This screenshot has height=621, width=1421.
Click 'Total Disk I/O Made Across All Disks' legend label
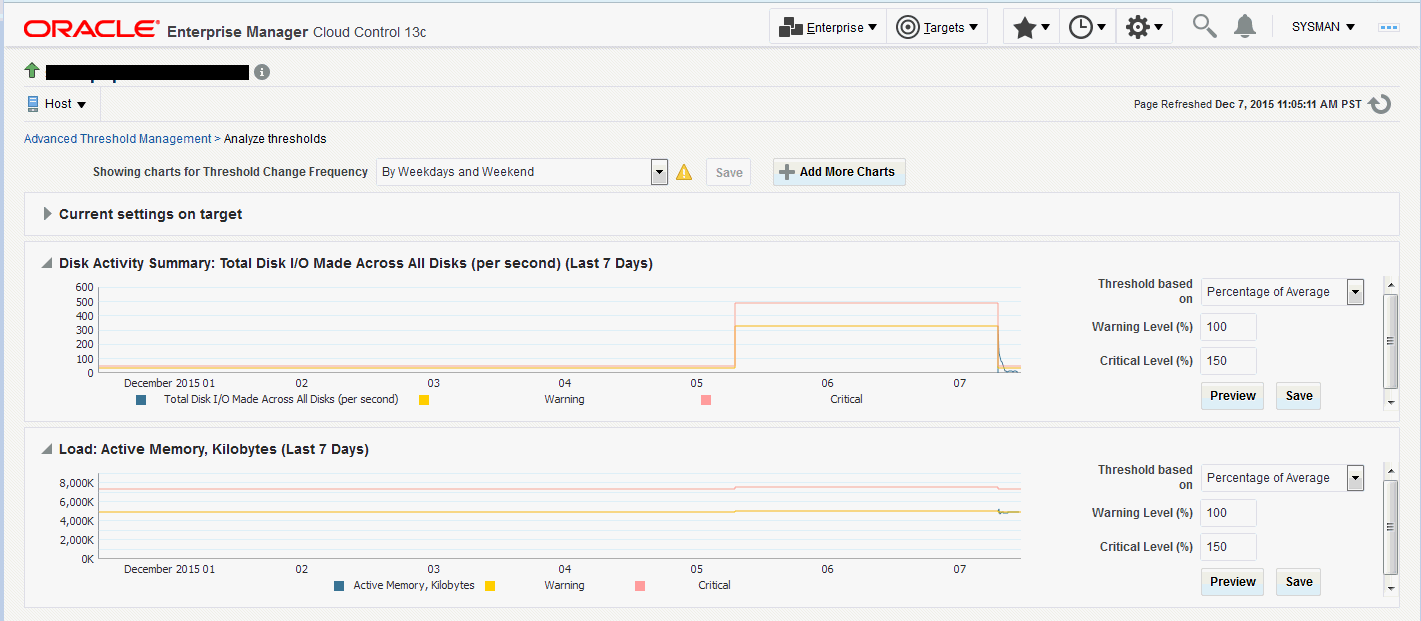[x=281, y=399]
